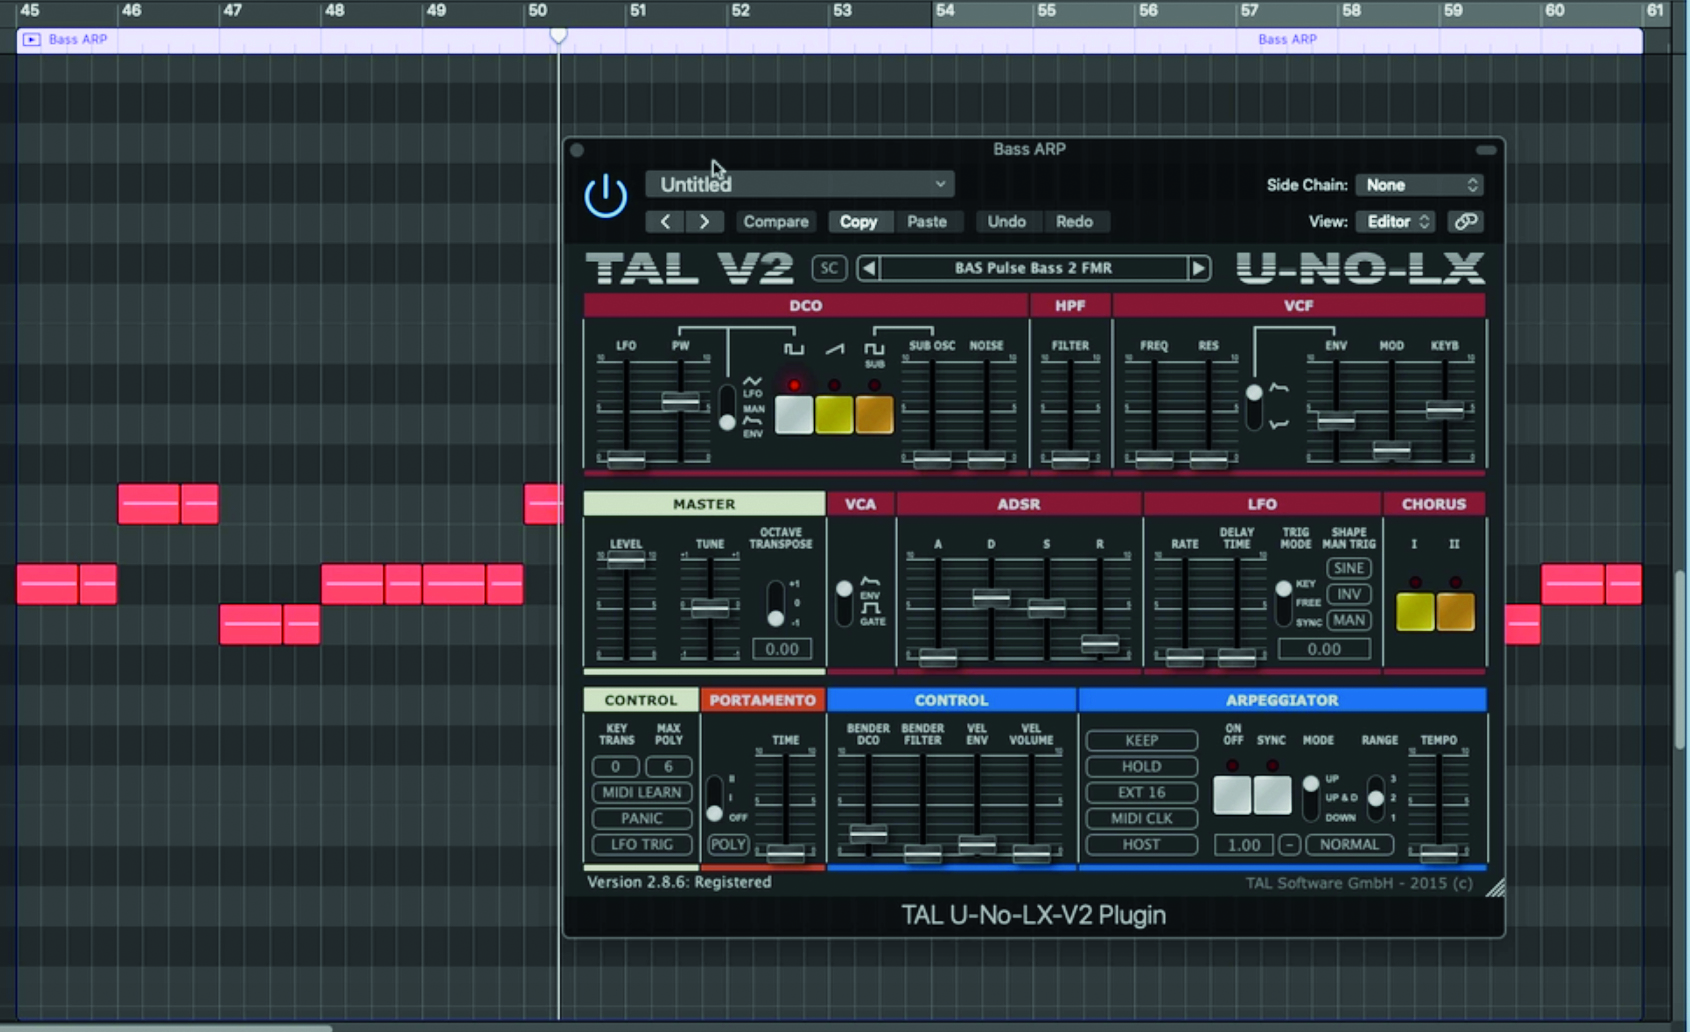Enable the DCO sawtooth yellow button
The image size is (1690, 1032).
pos(834,415)
